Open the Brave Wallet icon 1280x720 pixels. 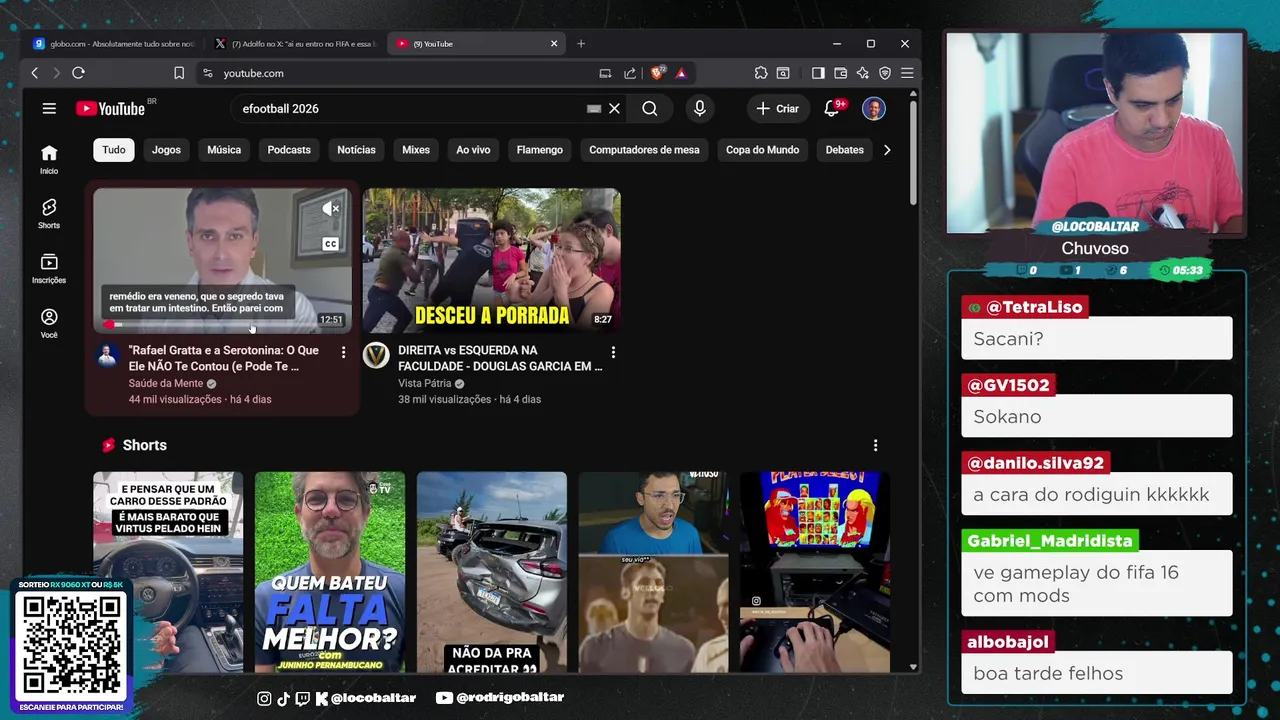[x=840, y=73]
